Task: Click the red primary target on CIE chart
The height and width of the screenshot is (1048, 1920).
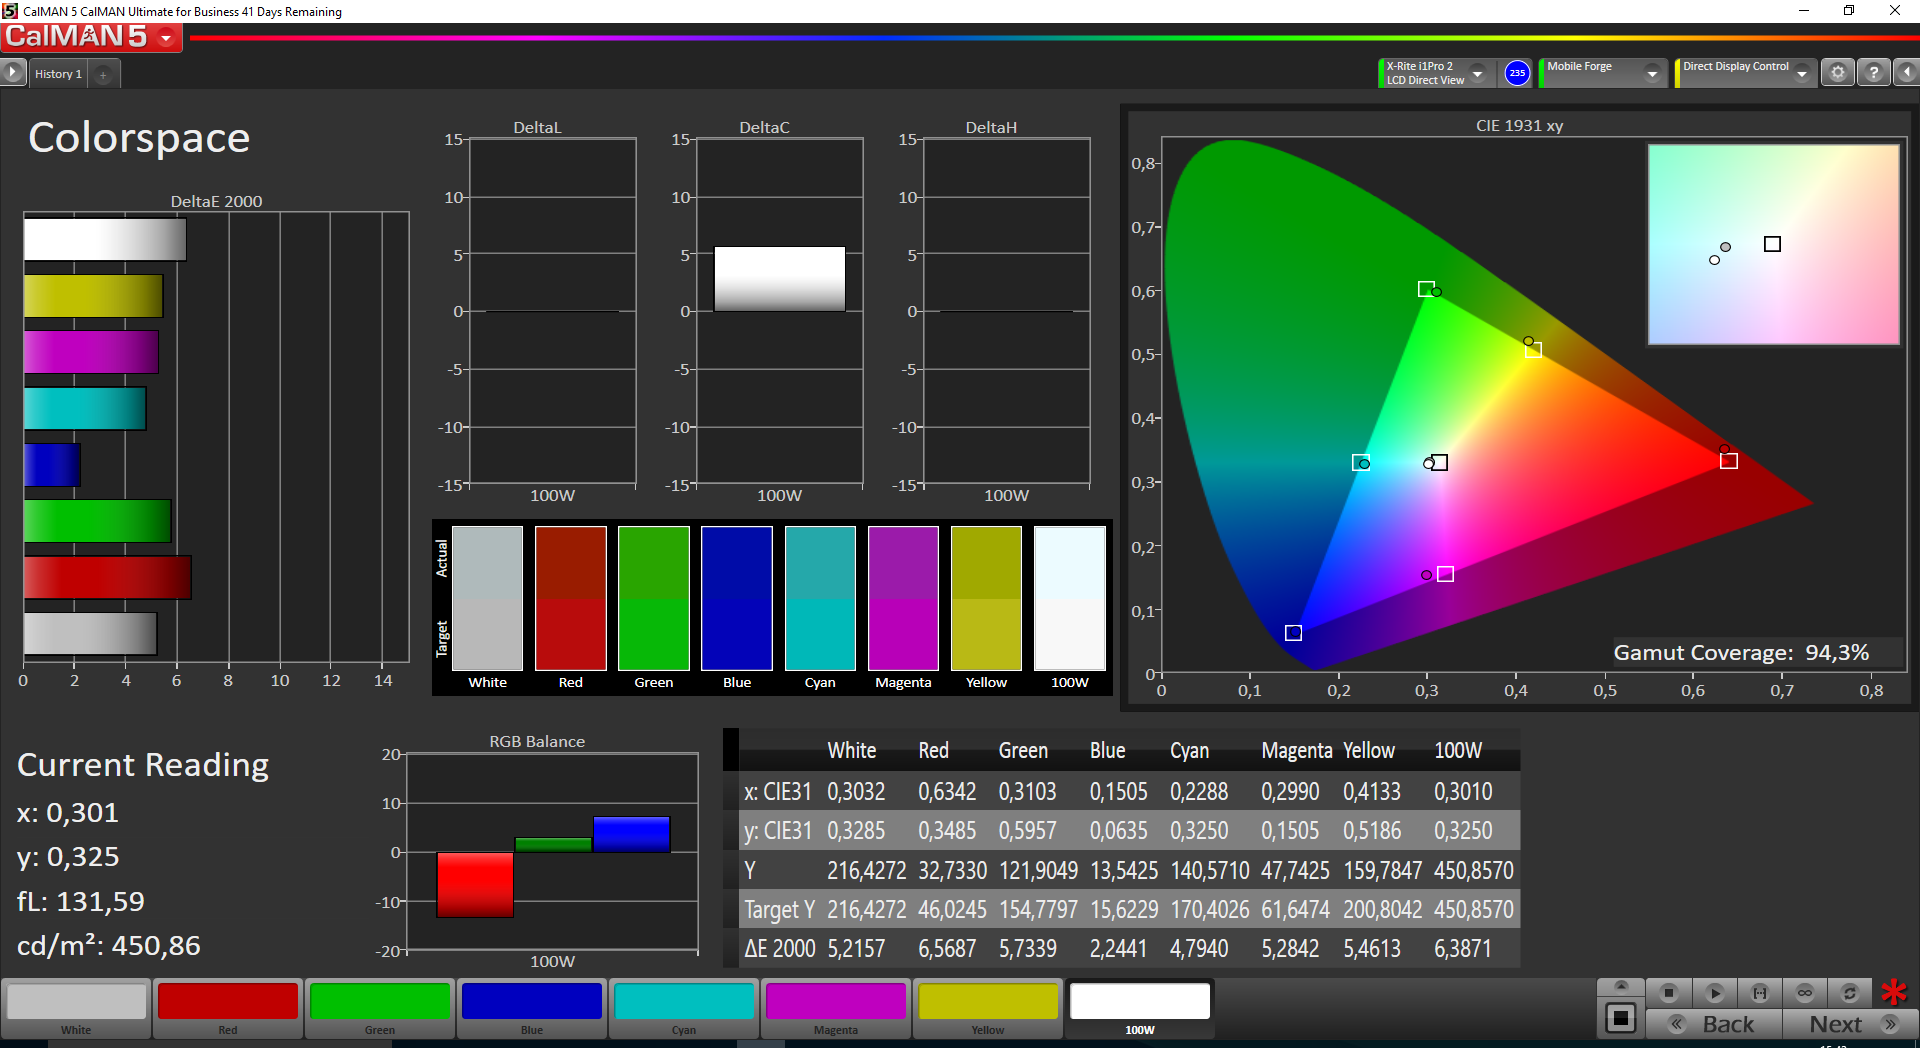Action: 1728,461
